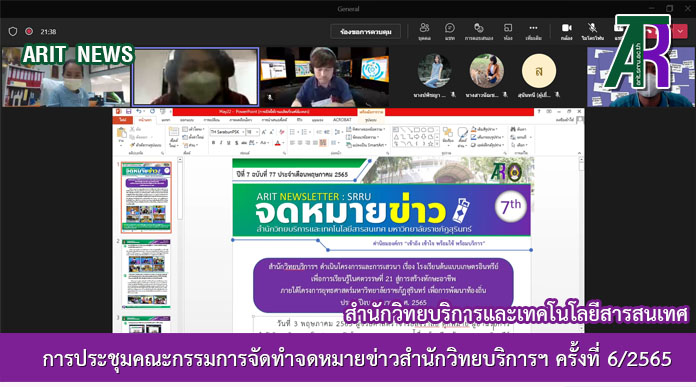Click the Redo icon in quick access
Viewport: 696px width, 387px height.
click(152, 111)
